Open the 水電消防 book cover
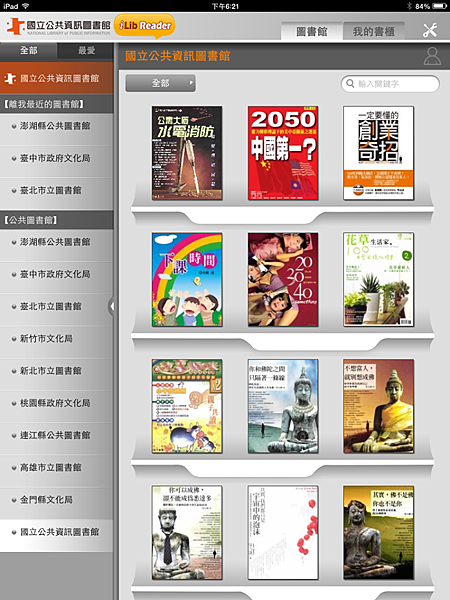The image size is (450, 600). click(x=187, y=153)
